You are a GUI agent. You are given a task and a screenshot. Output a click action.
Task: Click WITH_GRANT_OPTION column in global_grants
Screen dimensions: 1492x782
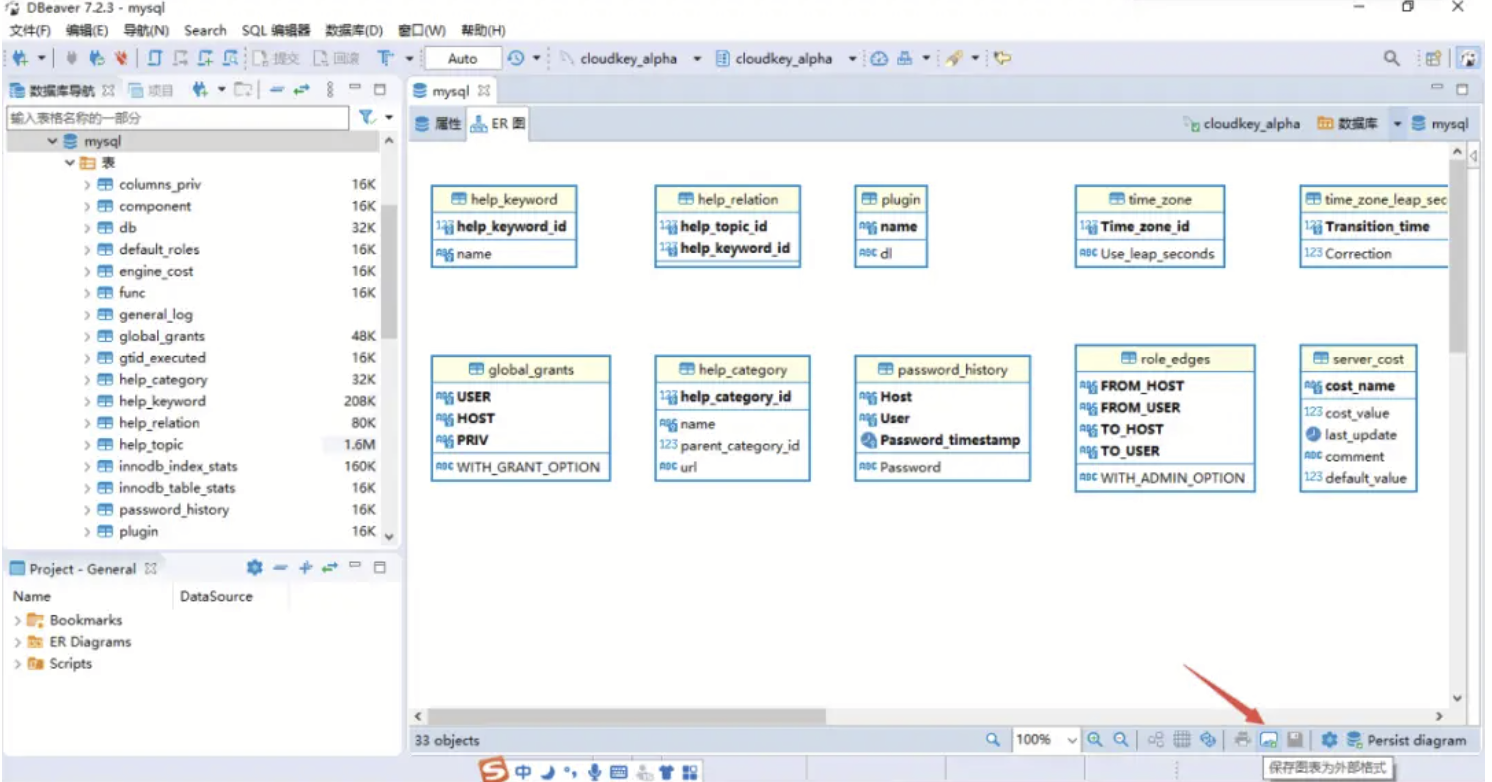pyautogui.click(x=528, y=467)
